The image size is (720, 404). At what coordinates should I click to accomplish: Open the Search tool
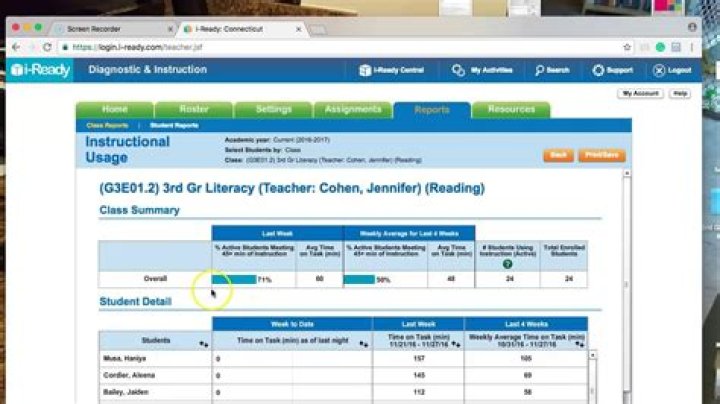(x=552, y=70)
